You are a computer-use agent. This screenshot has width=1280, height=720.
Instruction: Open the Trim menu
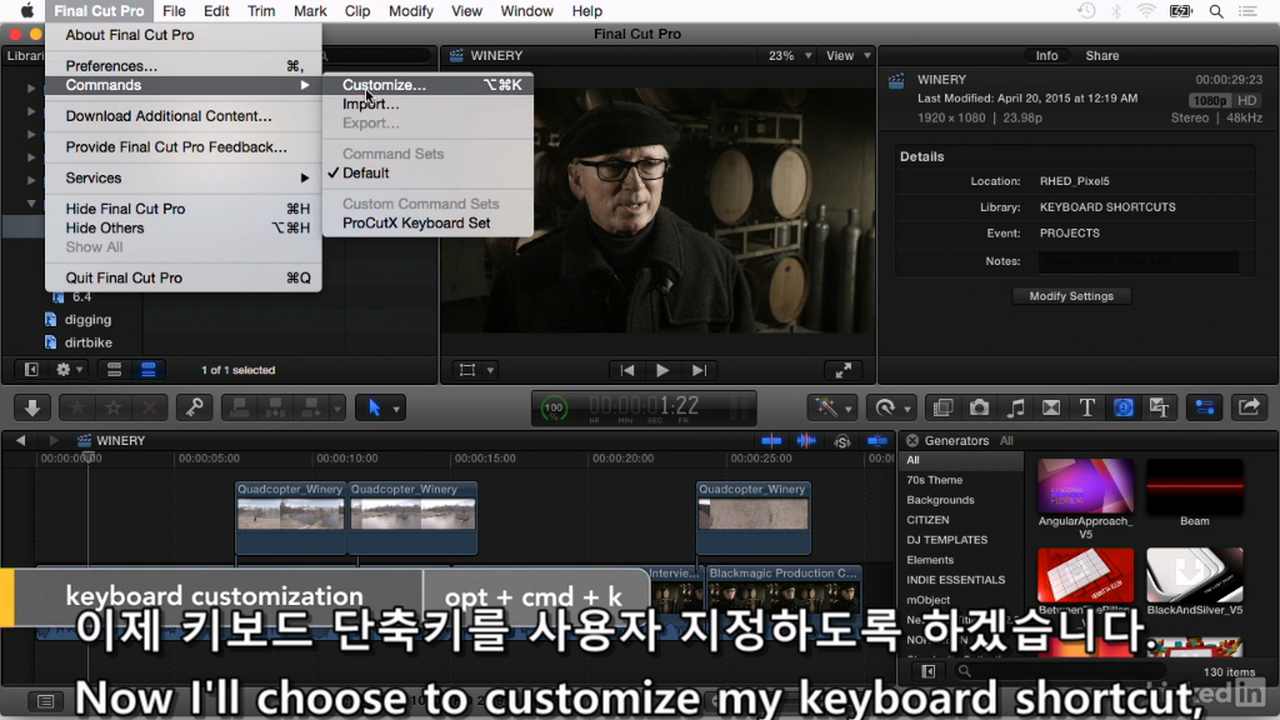(x=261, y=11)
